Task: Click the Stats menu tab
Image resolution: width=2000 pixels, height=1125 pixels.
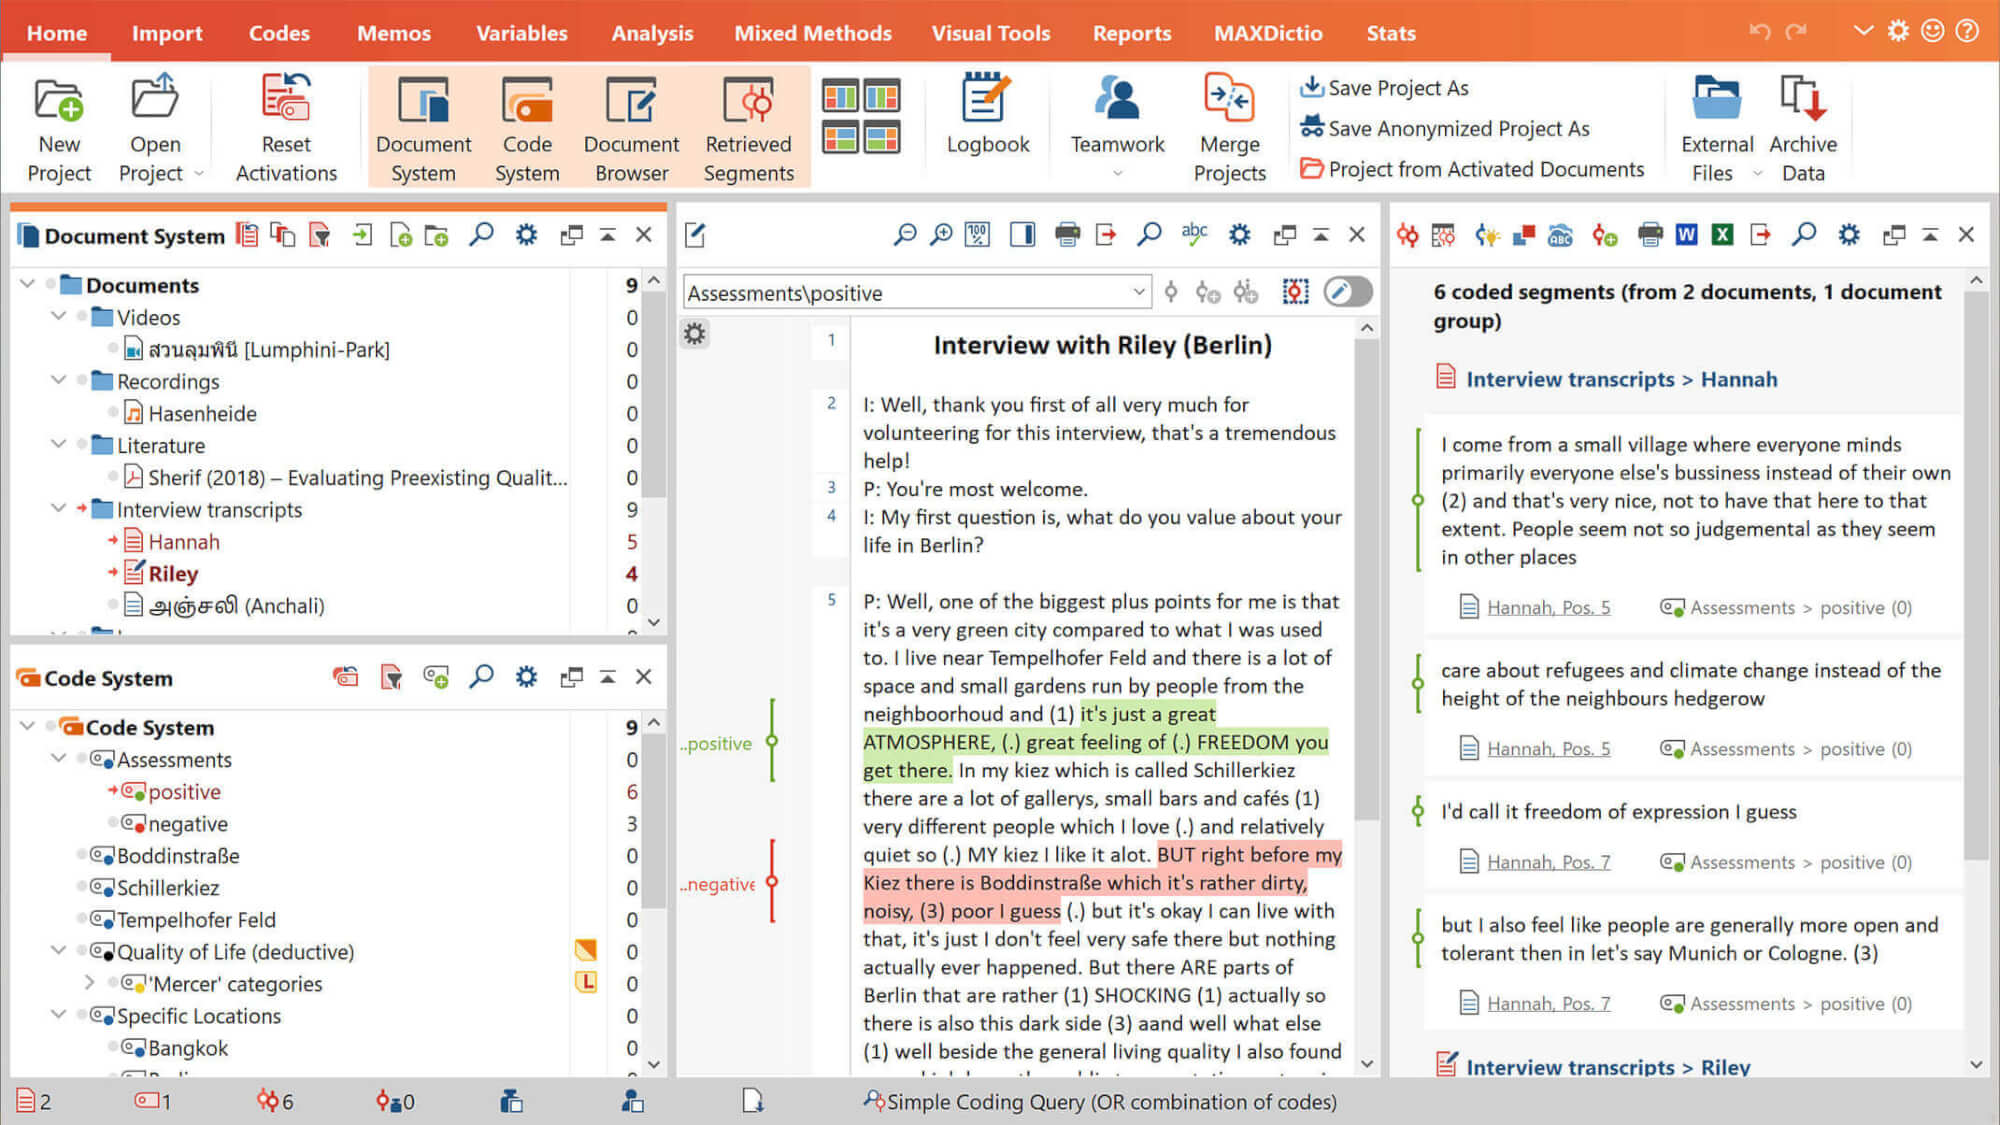Action: coord(1393,33)
